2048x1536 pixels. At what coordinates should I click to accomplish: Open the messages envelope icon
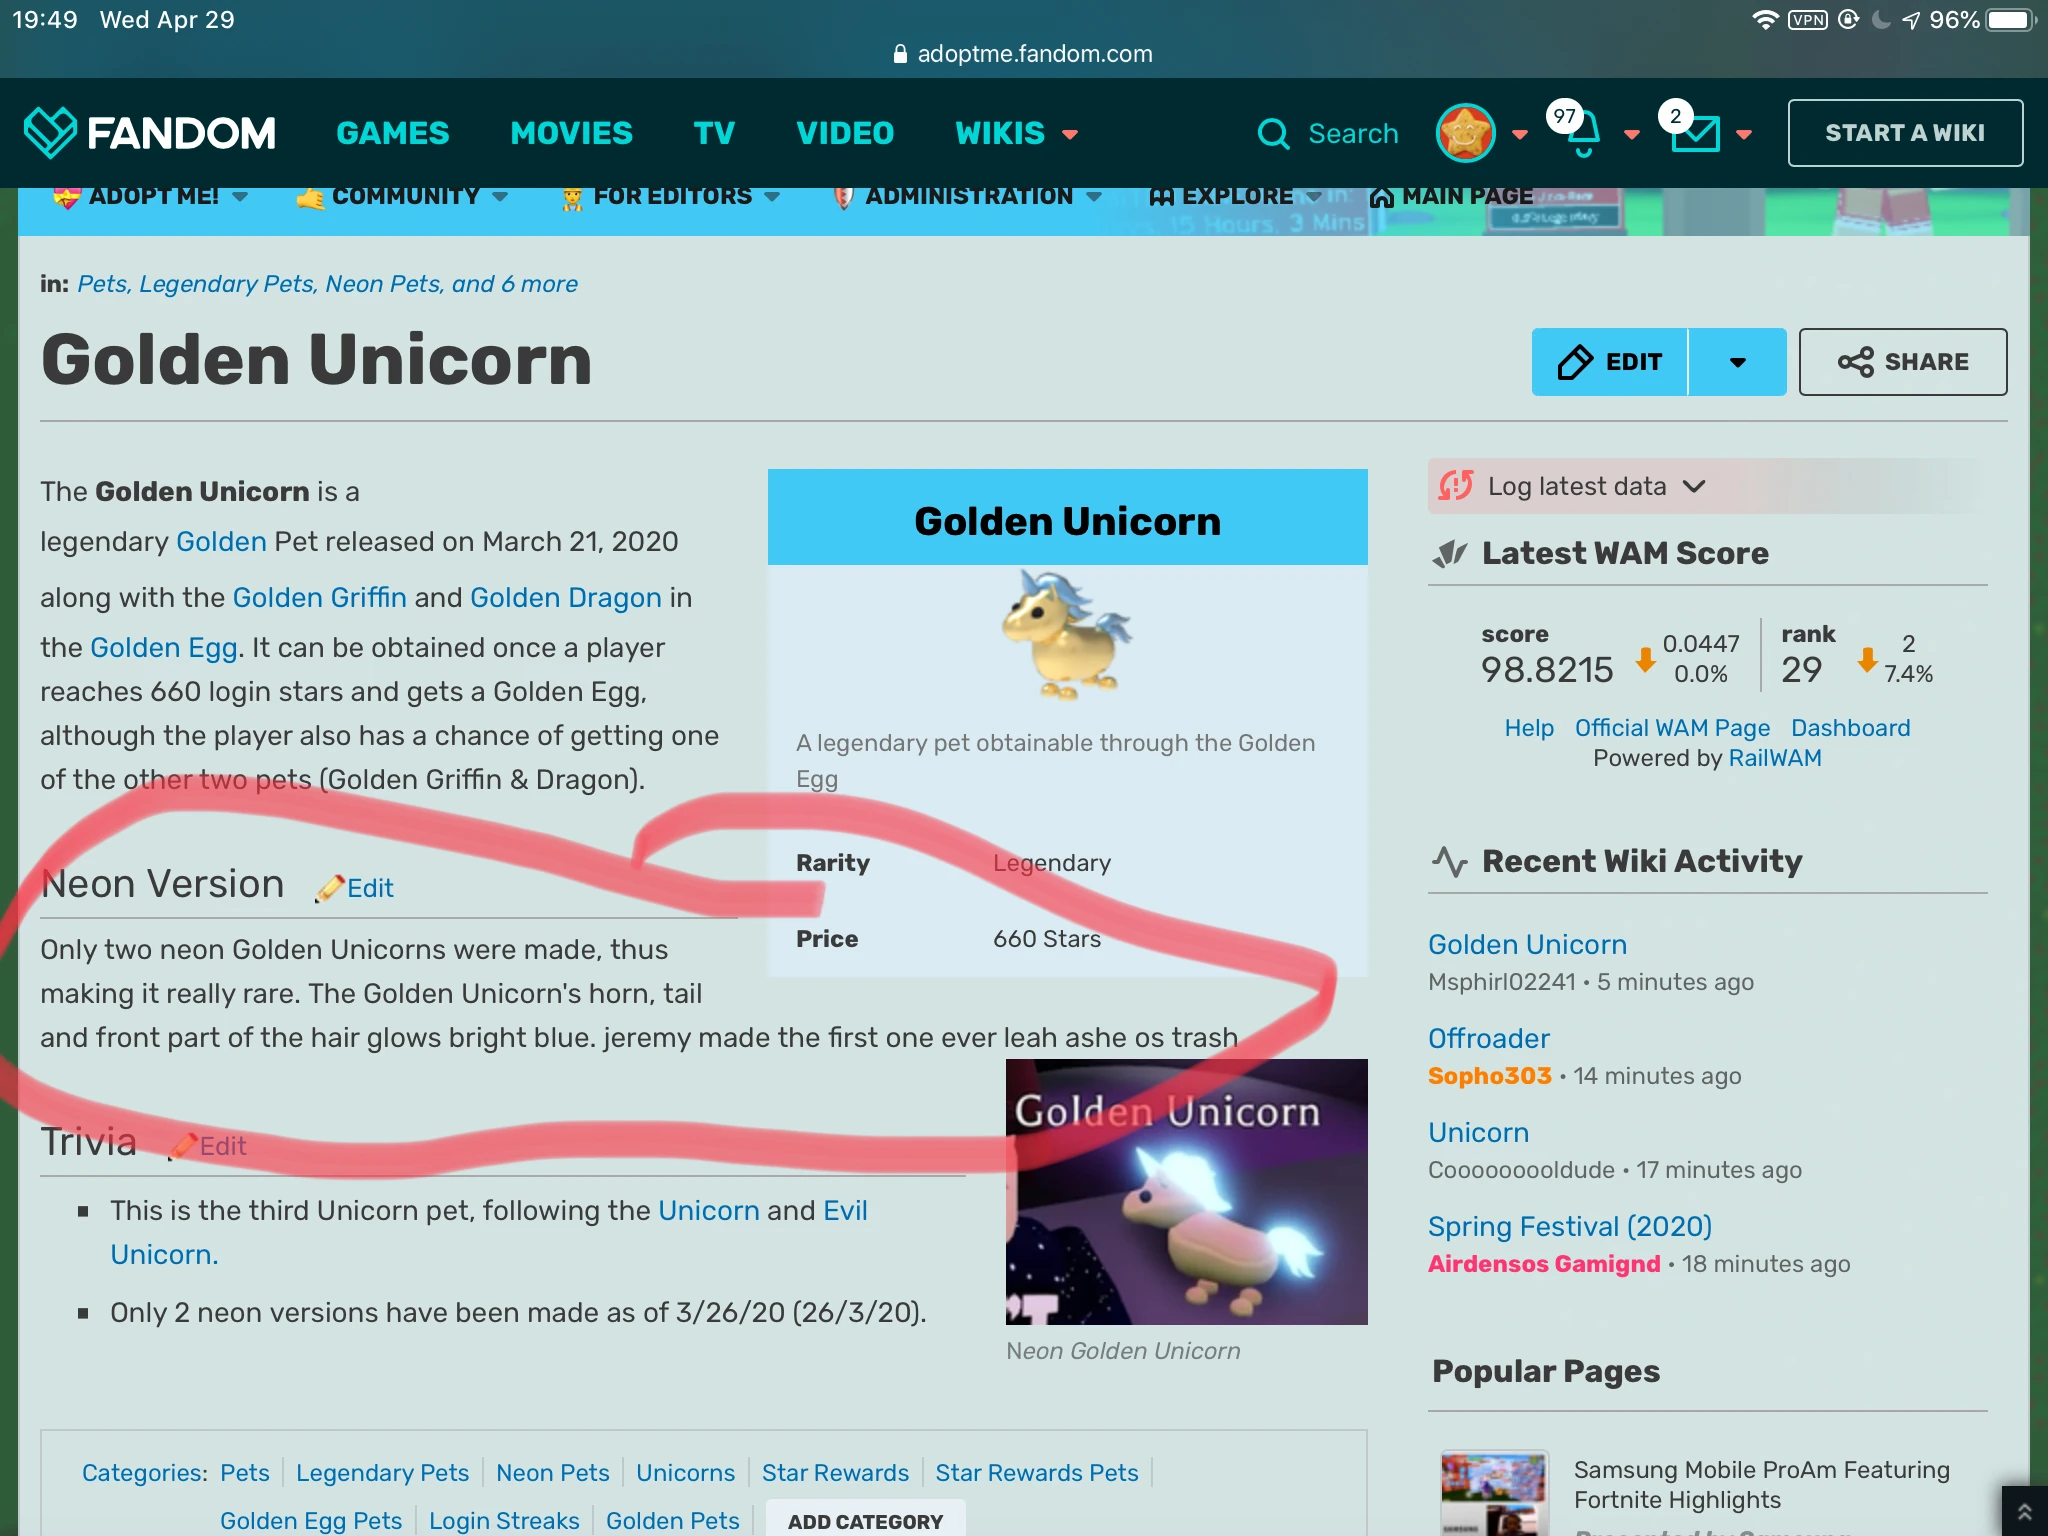coord(1695,134)
